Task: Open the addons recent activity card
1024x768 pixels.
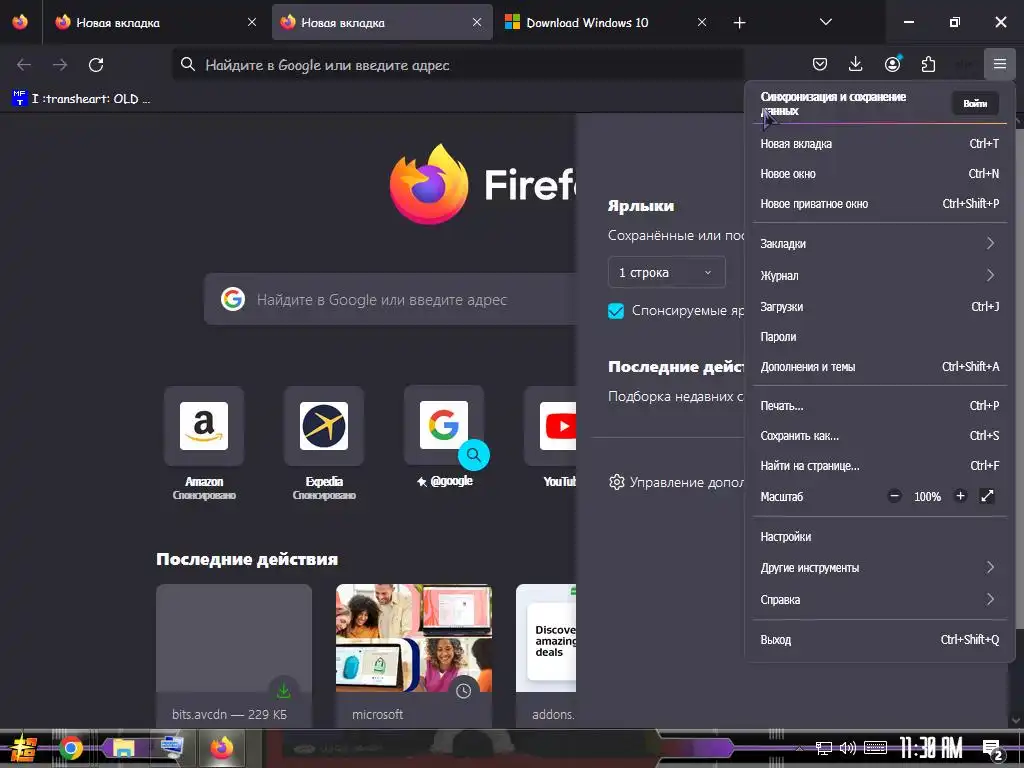Action: (x=546, y=655)
